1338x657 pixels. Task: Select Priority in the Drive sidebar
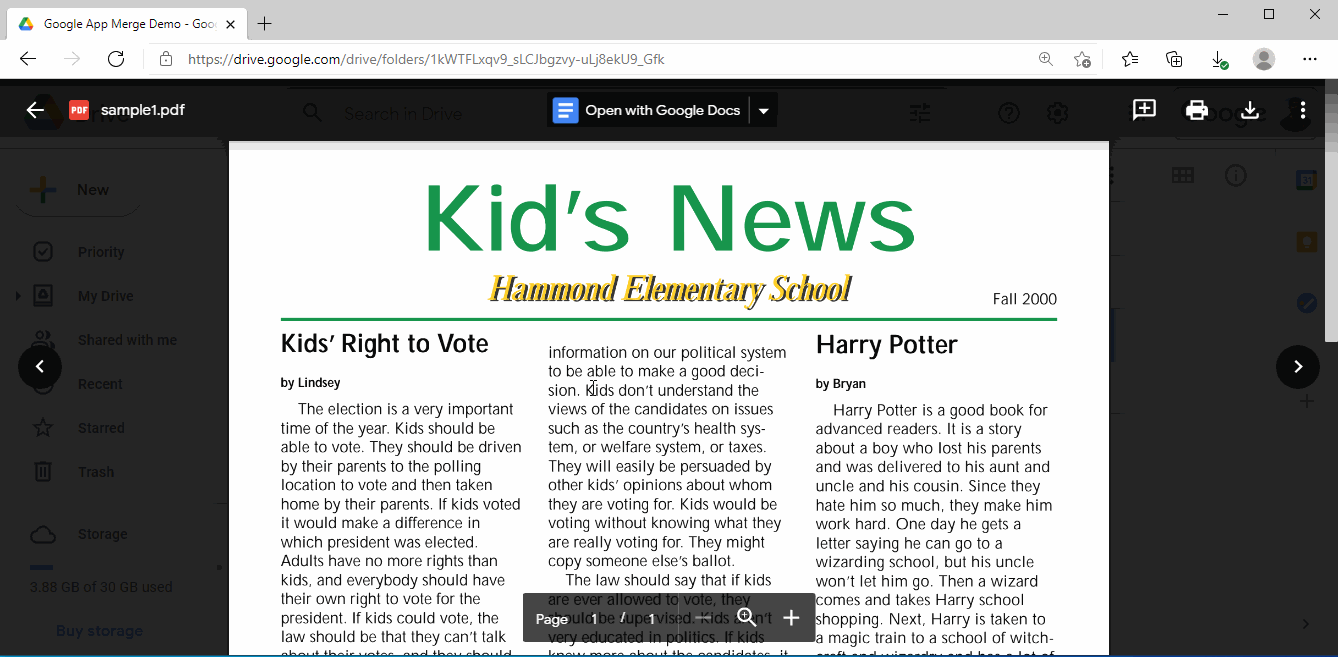coord(101,252)
